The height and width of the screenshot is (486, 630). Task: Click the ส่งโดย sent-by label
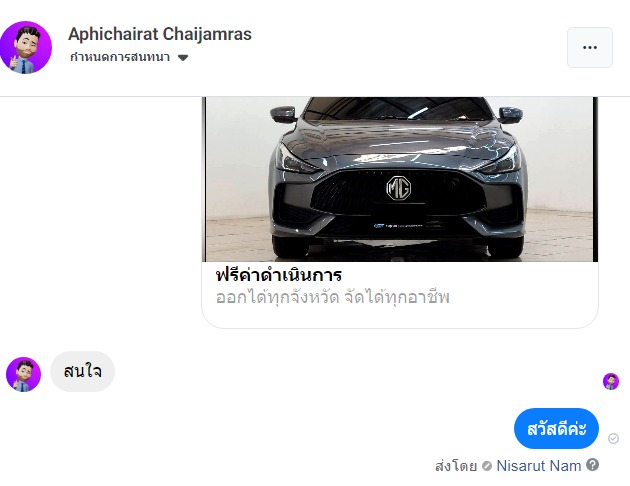click(x=456, y=466)
